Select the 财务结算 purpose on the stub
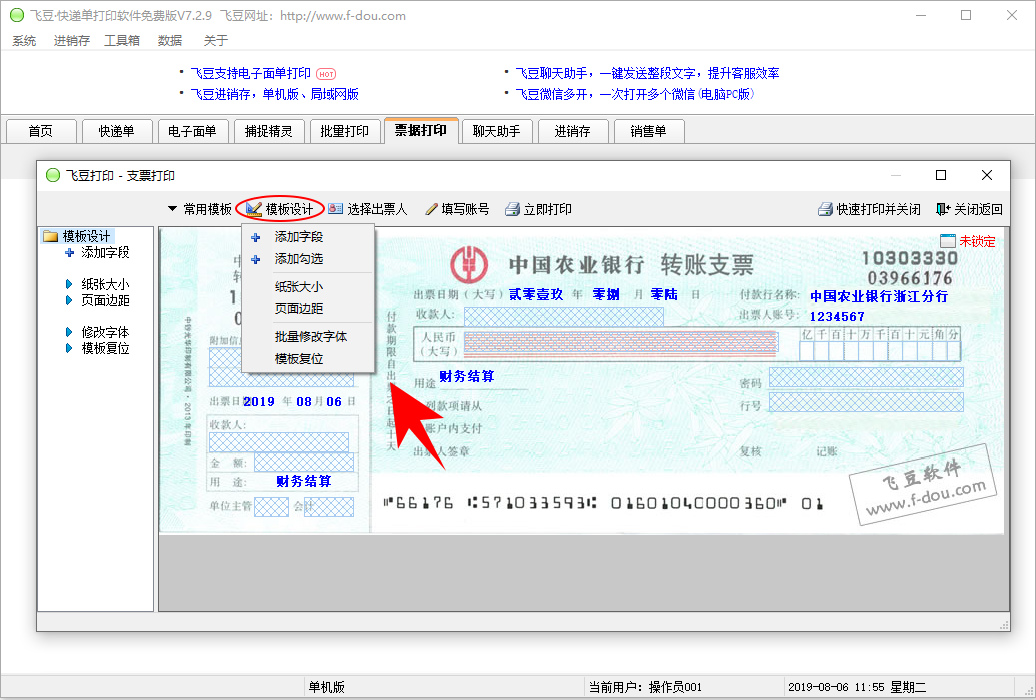Viewport: 1036px width, 700px height. pyautogui.click(x=304, y=481)
